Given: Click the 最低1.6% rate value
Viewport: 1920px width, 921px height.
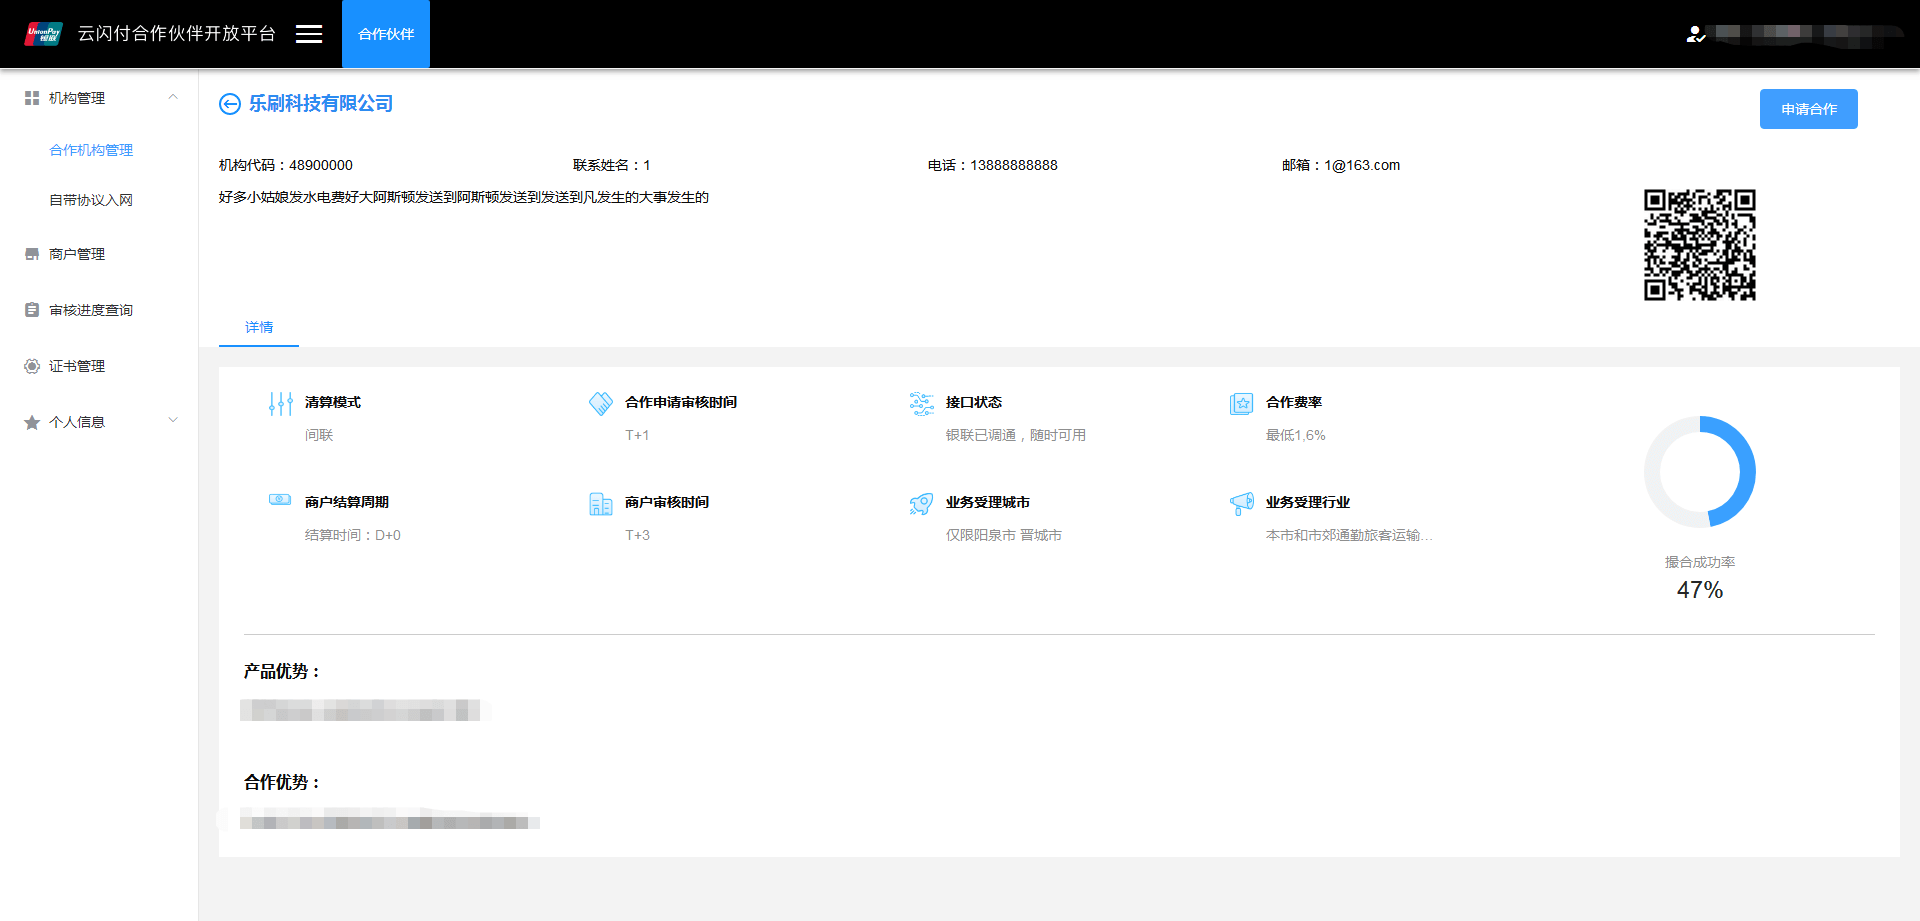Looking at the screenshot, I should point(1296,435).
